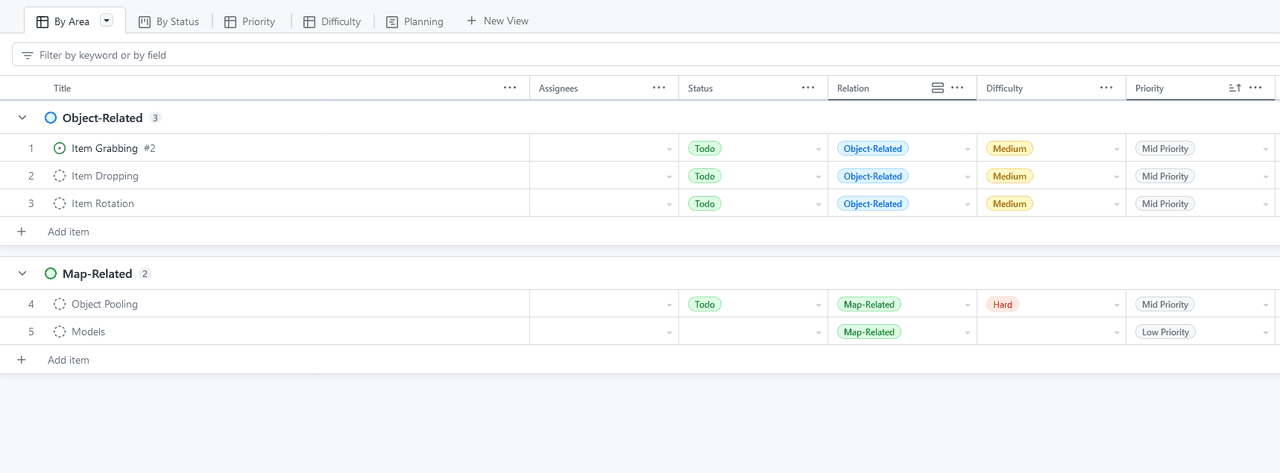The width and height of the screenshot is (1280, 473).
Task: Switch to the Planning tab
Action: (x=414, y=21)
